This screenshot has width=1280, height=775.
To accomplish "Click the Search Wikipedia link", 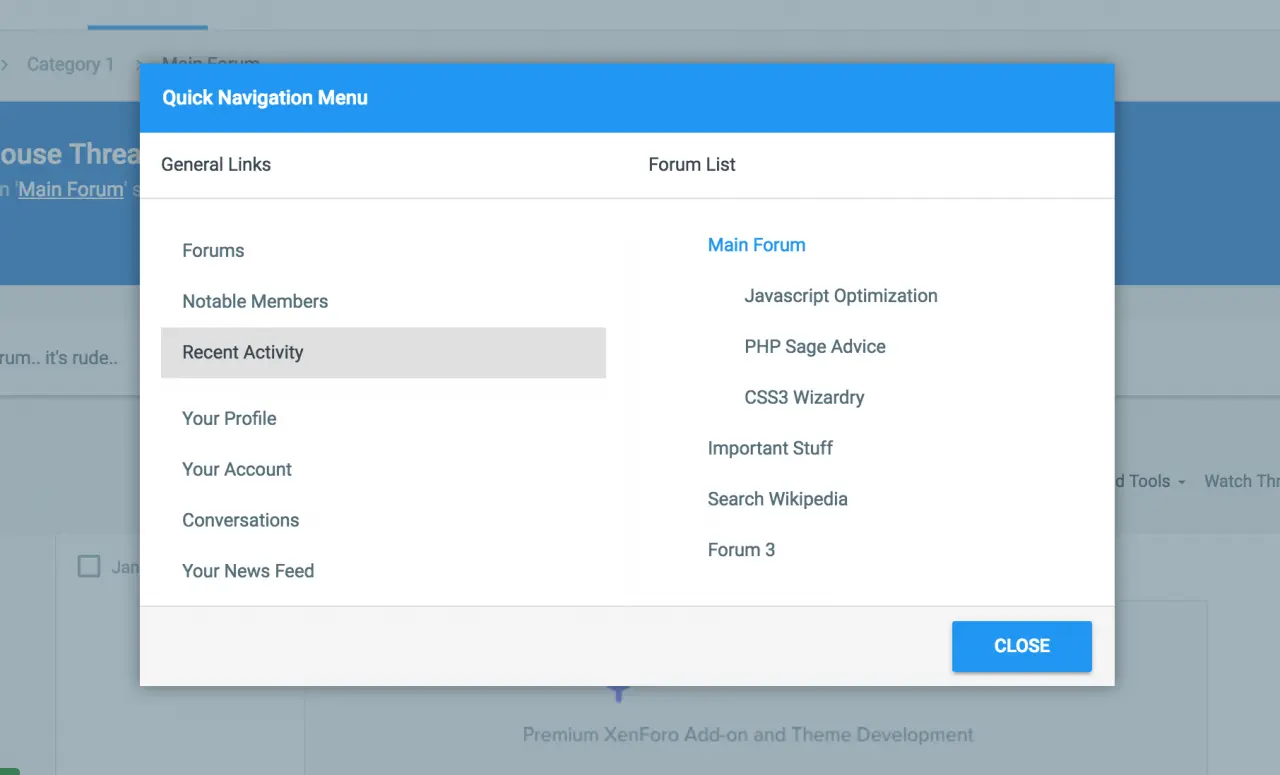I will pos(777,500).
